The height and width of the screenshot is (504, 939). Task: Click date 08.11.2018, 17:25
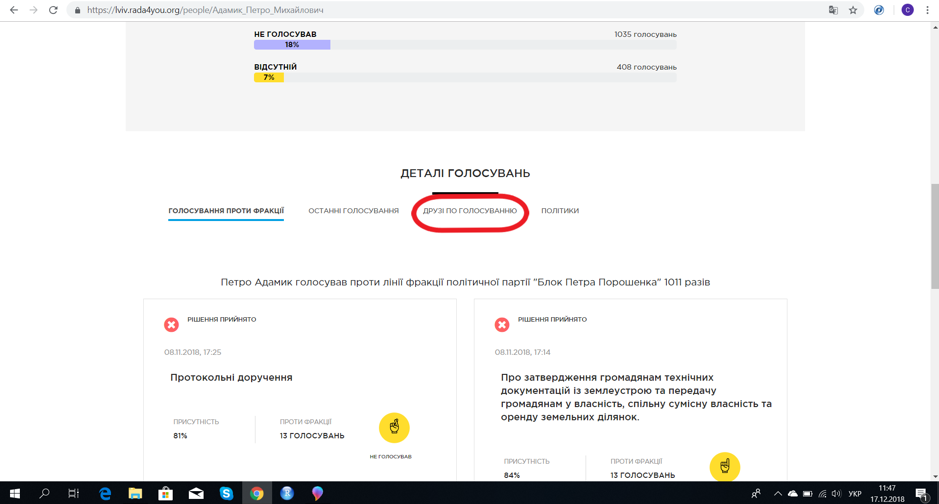(x=193, y=352)
